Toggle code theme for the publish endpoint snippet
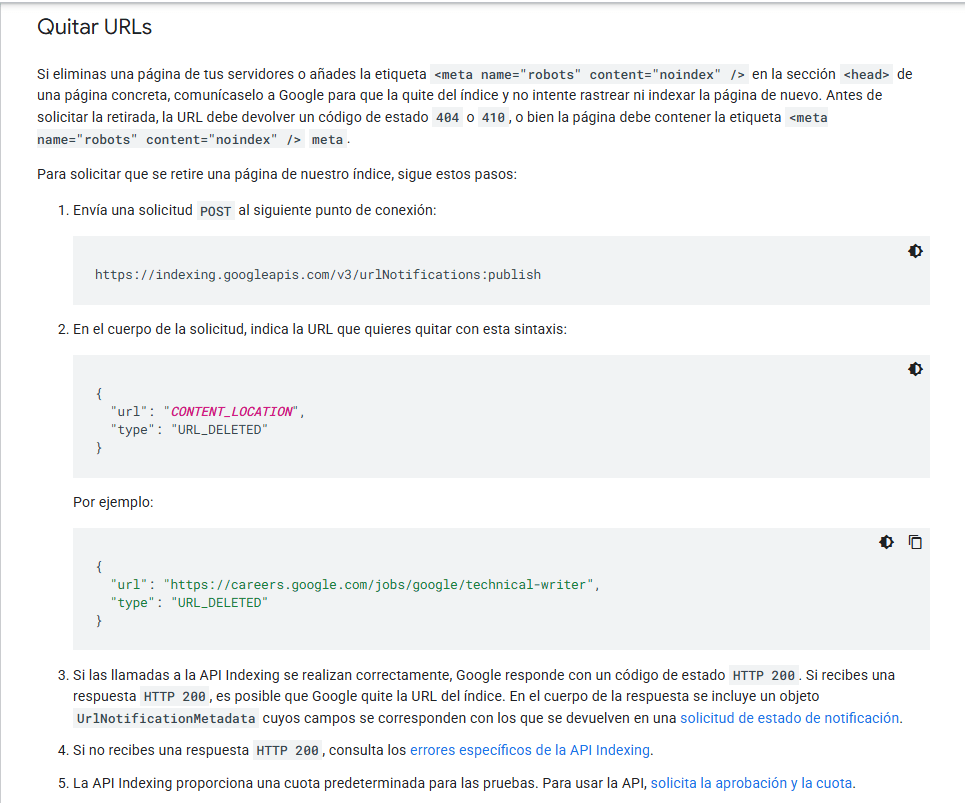The width and height of the screenshot is (965, 803). pos(915,251)
